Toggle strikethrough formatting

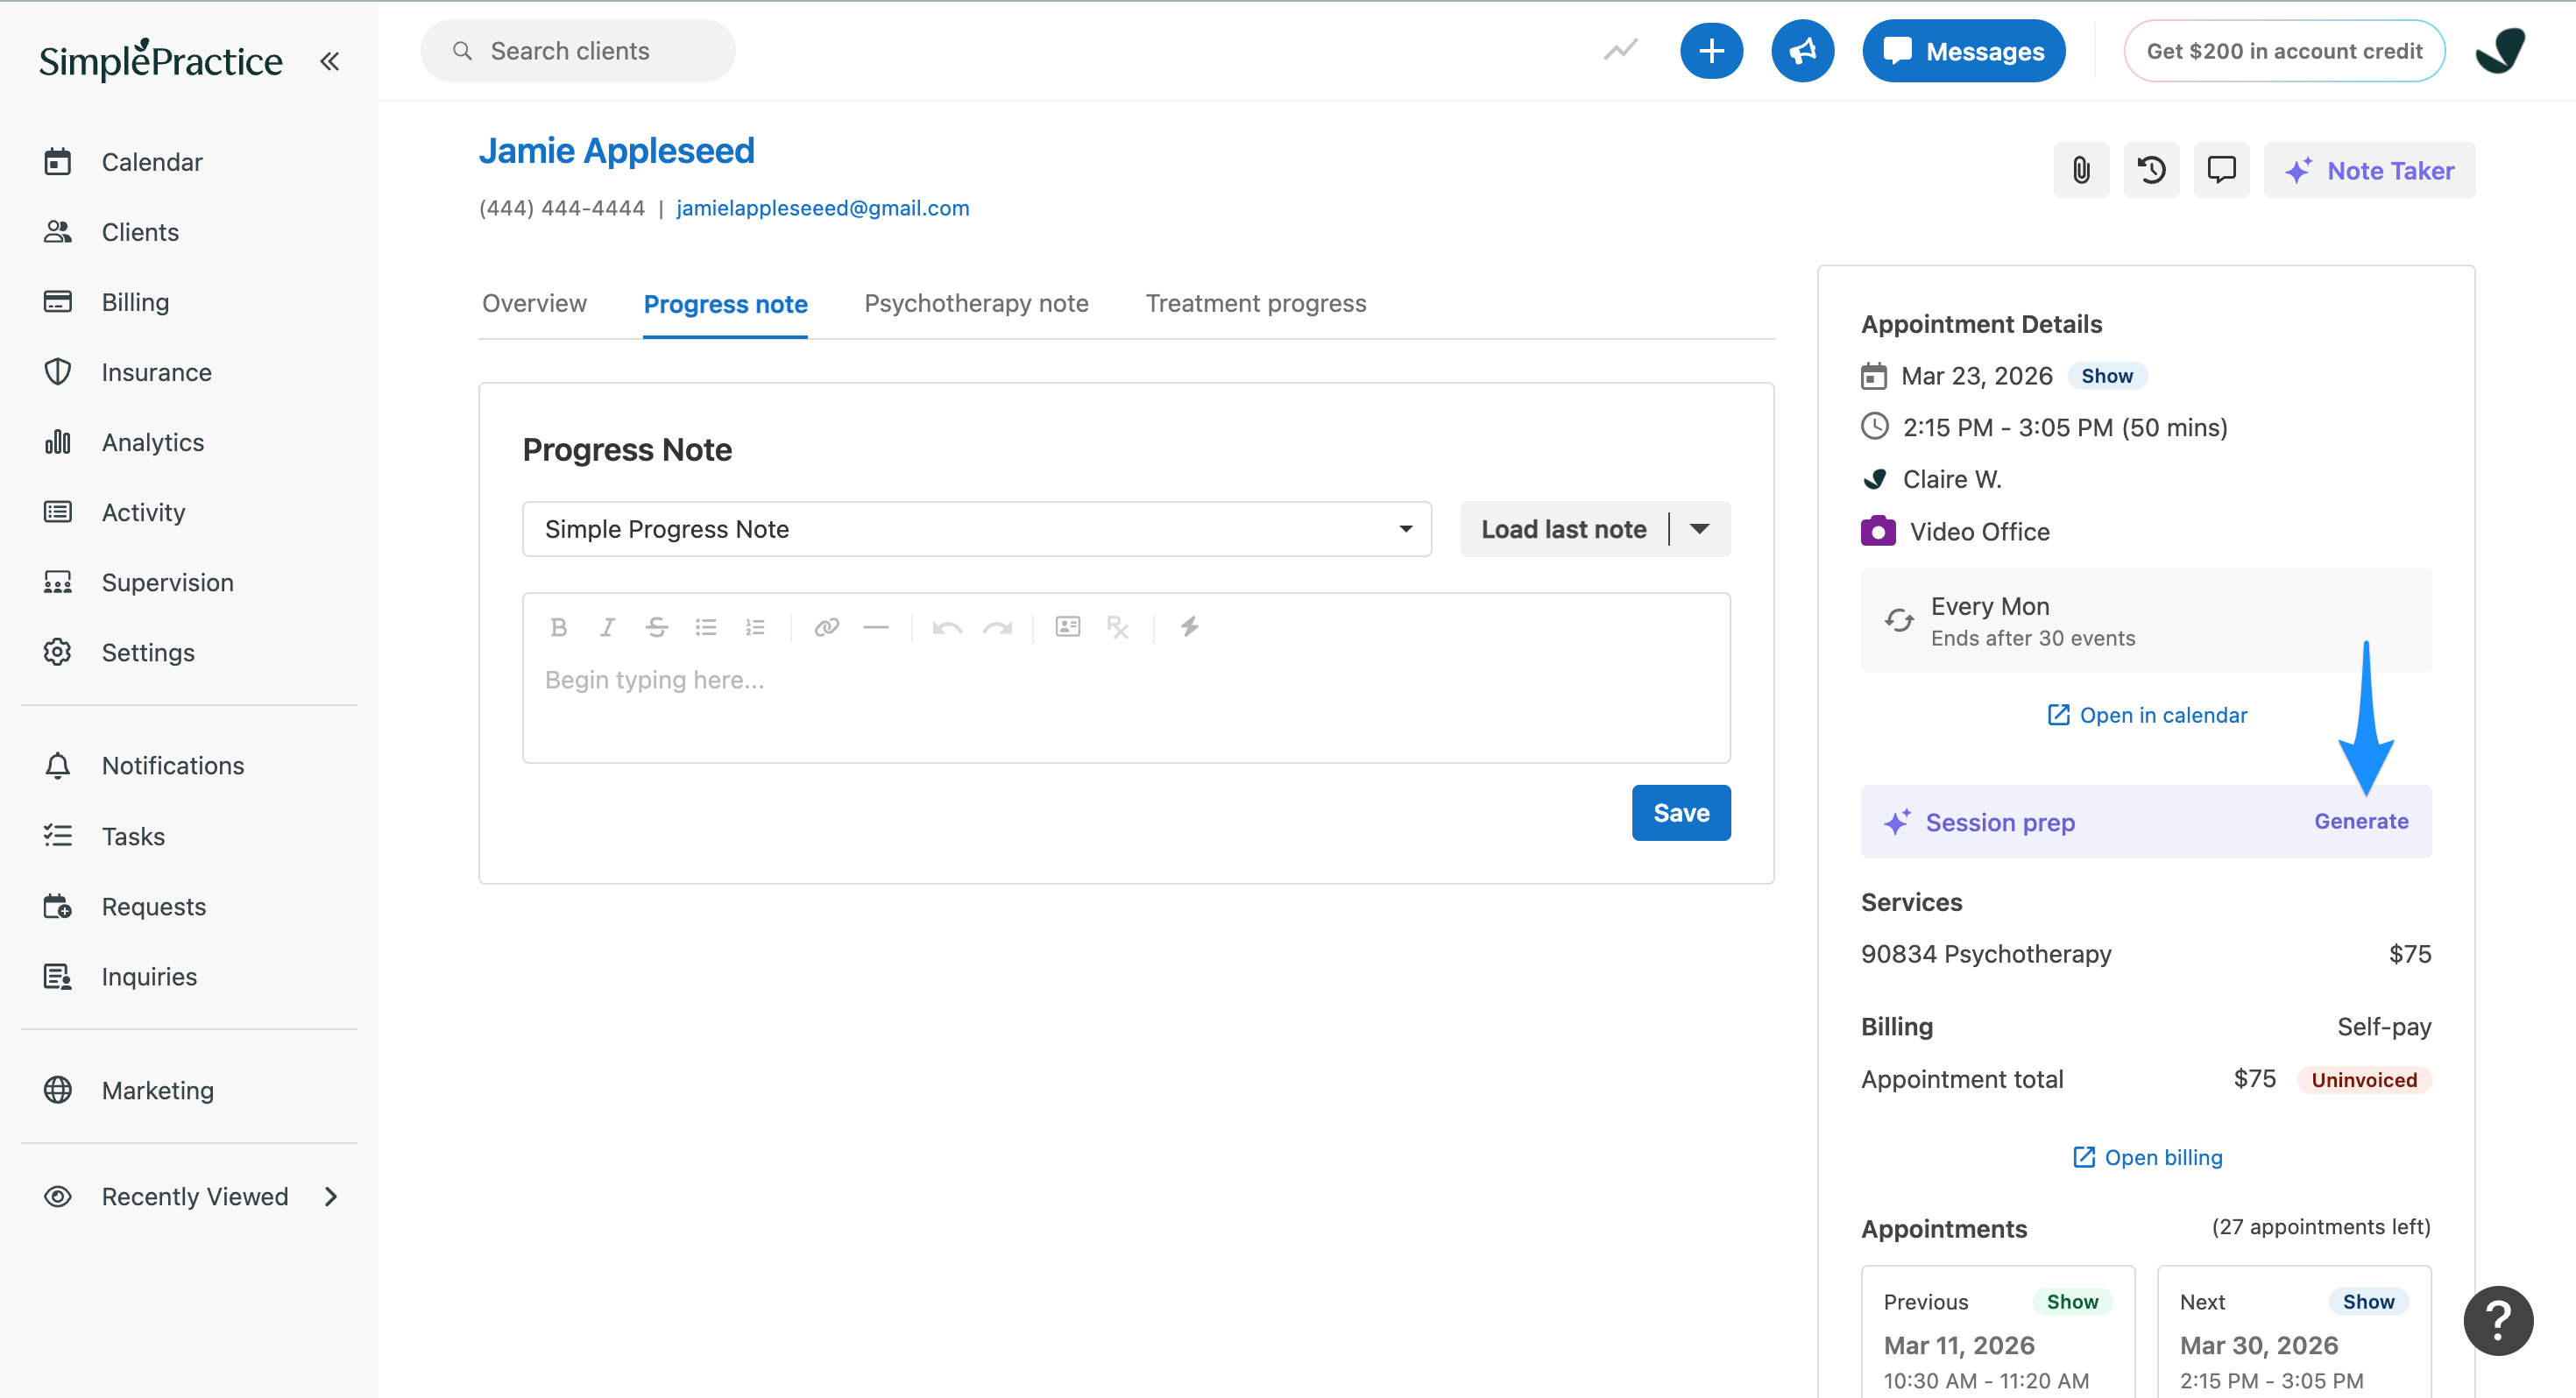click(656, 627)
